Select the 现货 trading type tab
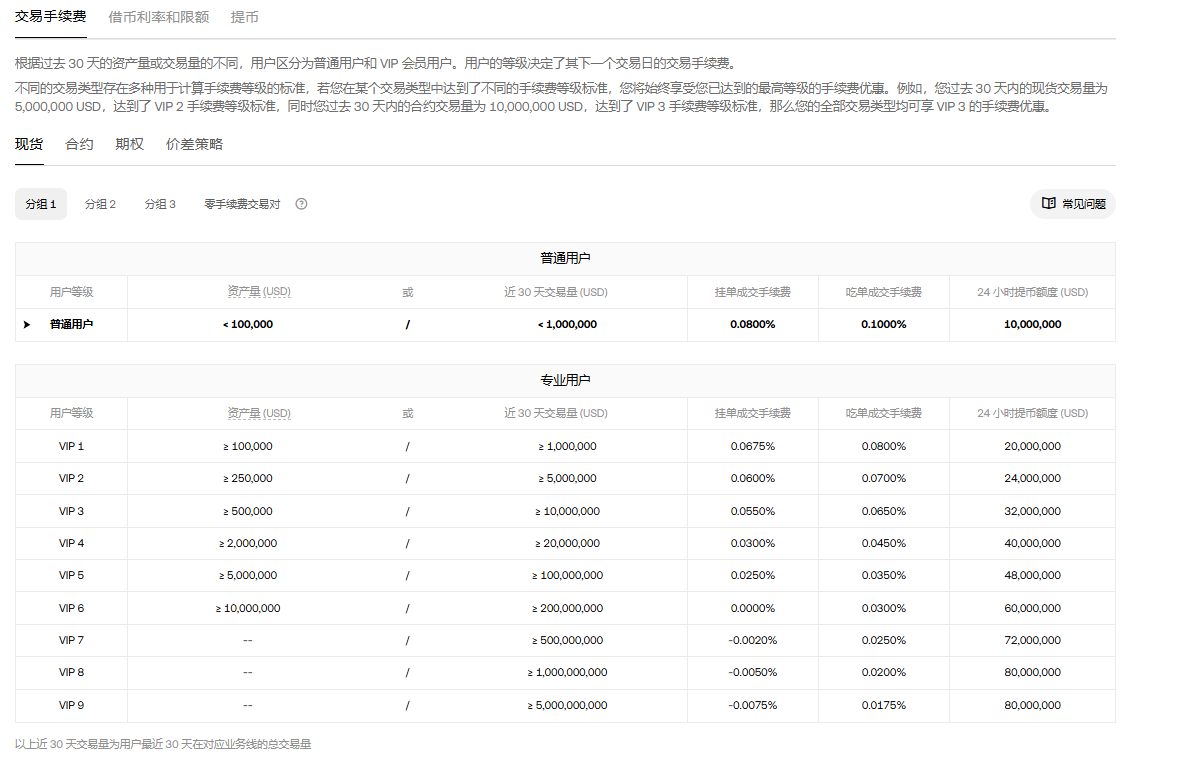Image resolution: width=1203 pixels, height=765 pixels. (29, 144)
